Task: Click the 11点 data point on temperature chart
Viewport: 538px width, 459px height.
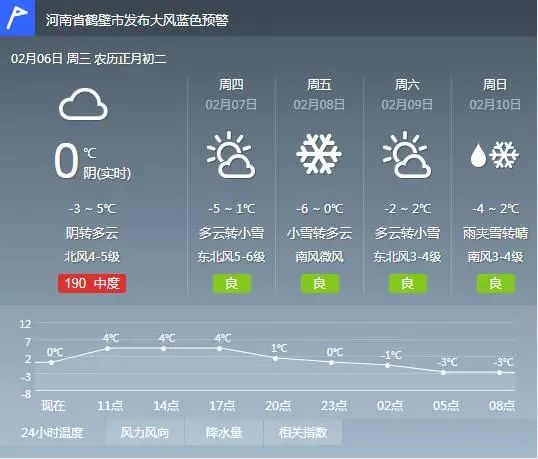Action: tap(107, 348)
